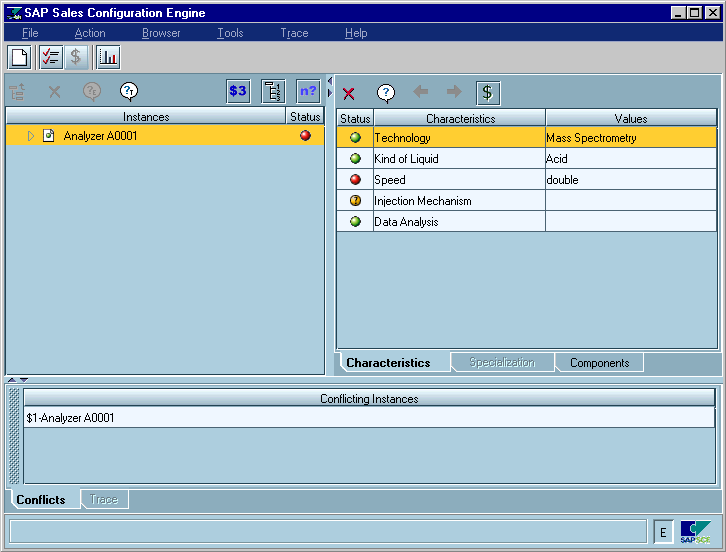
Task: Click the dollar sign icon in main toolbar
Action: [75, 57]
